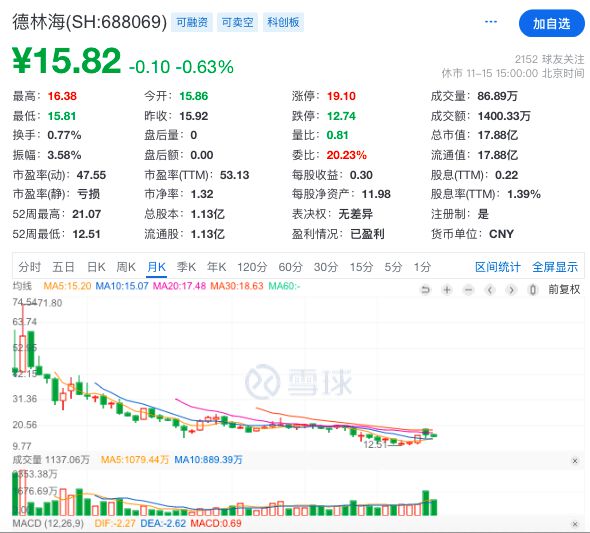
Task: Shift chart right with the right arrow icon
Action: (511, 290)
